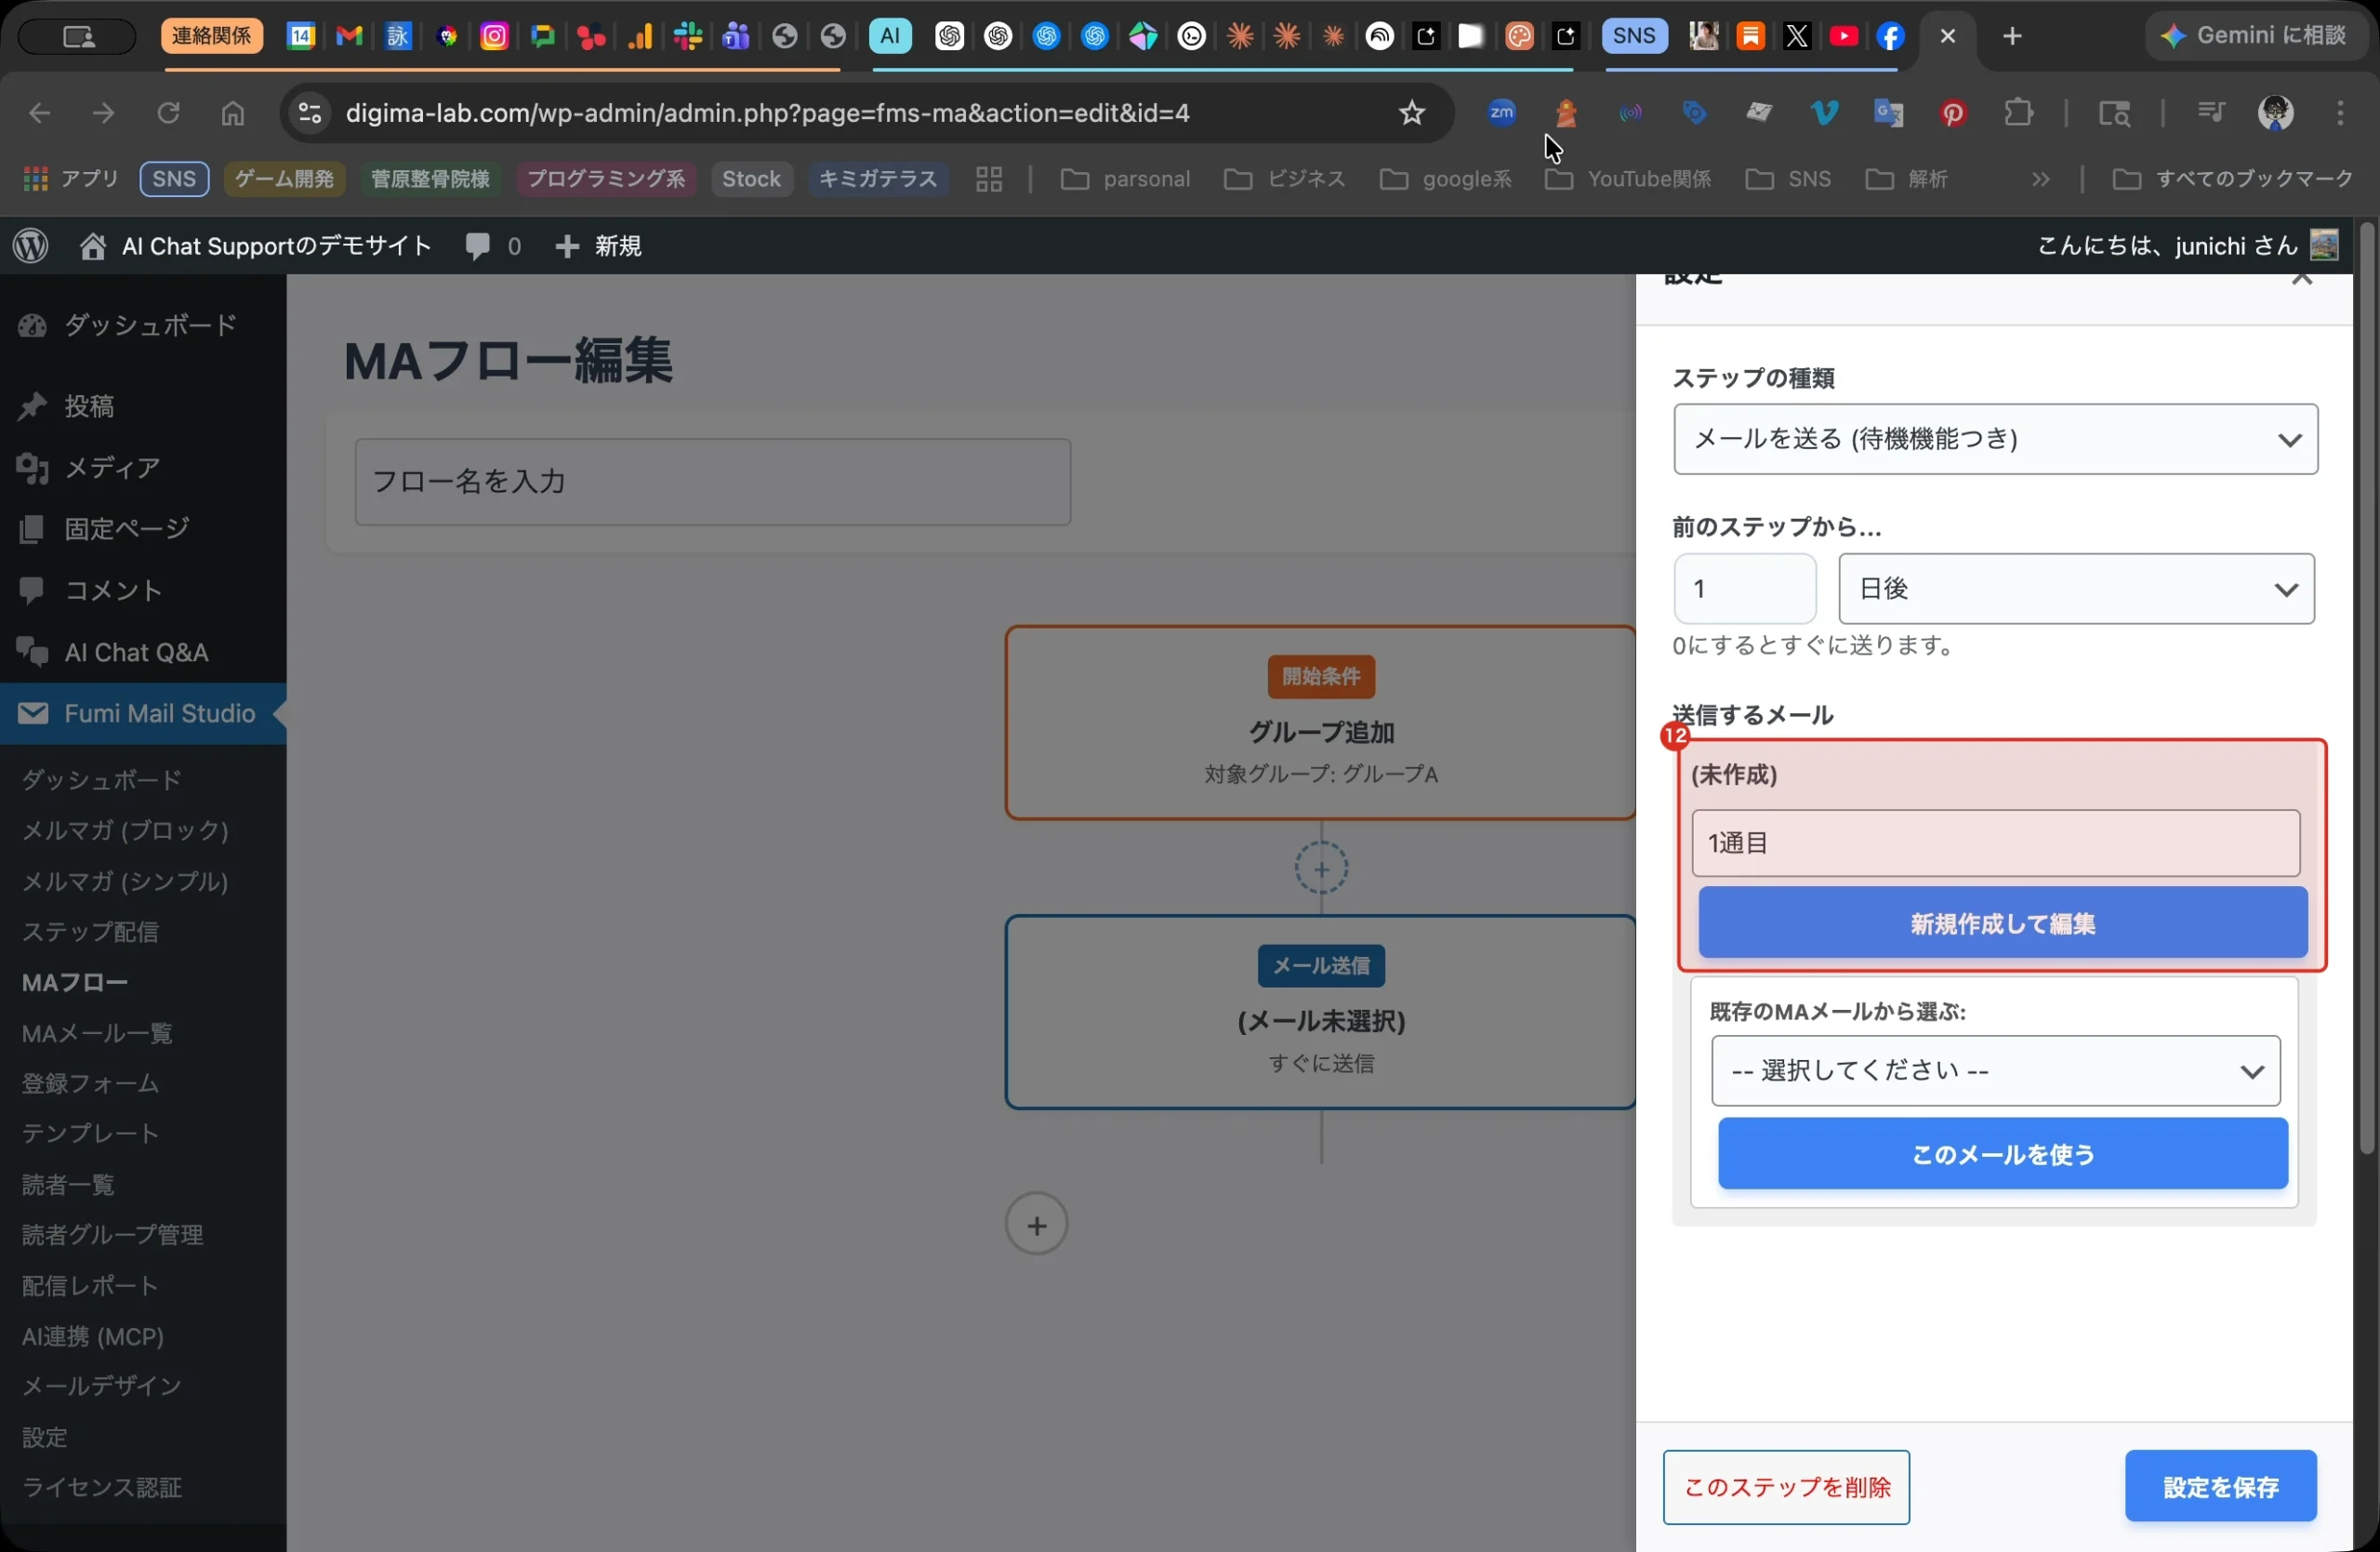This screenshot has width=2380, height=1552.
Task: Switch to the YouTube tab
Action: (x=1844, y=36)
